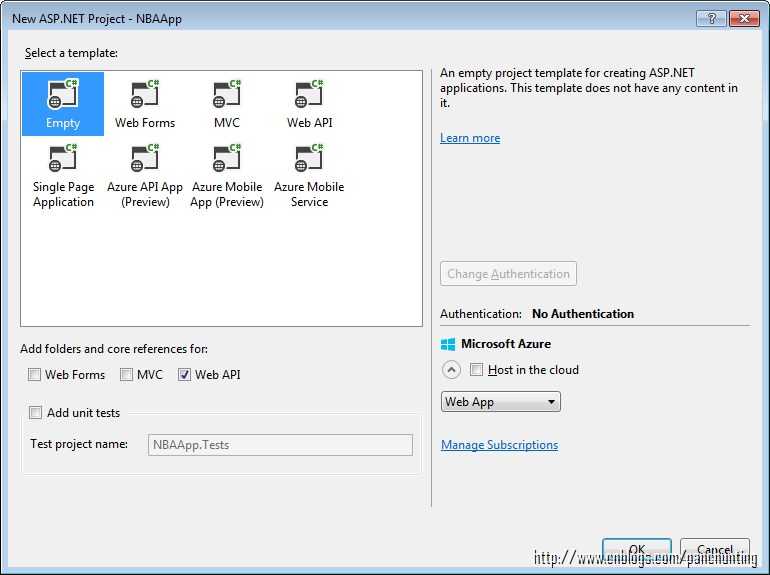Collapse the Microsoft Azure section chevron
This screenshot has width=770, height=575.
(451, 370)
